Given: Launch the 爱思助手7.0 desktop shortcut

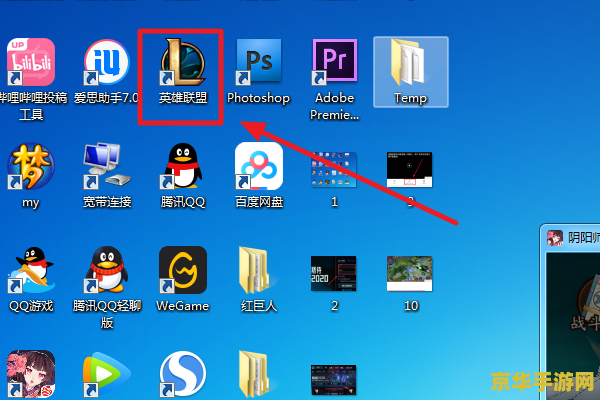Looking at the screenshot, I should tap(107, 62).
